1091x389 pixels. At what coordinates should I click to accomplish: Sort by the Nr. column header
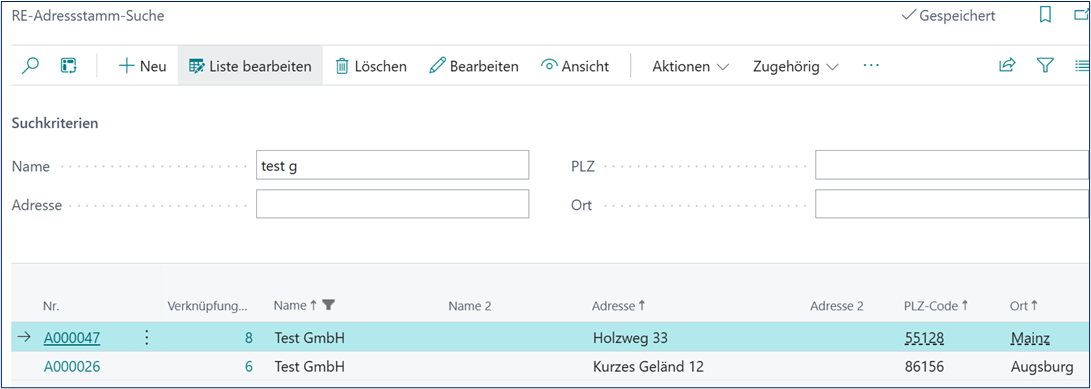(50, 305)
